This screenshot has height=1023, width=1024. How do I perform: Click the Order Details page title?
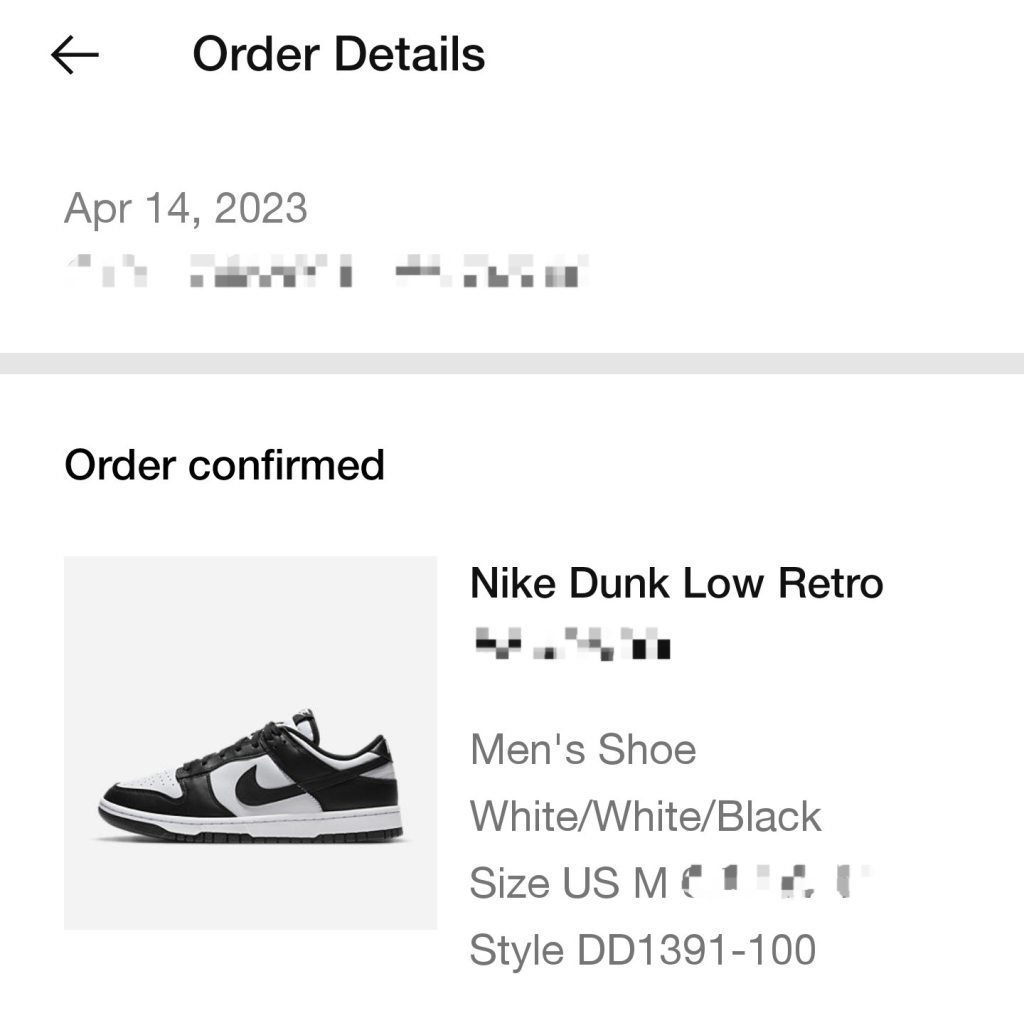coord(338,54)
